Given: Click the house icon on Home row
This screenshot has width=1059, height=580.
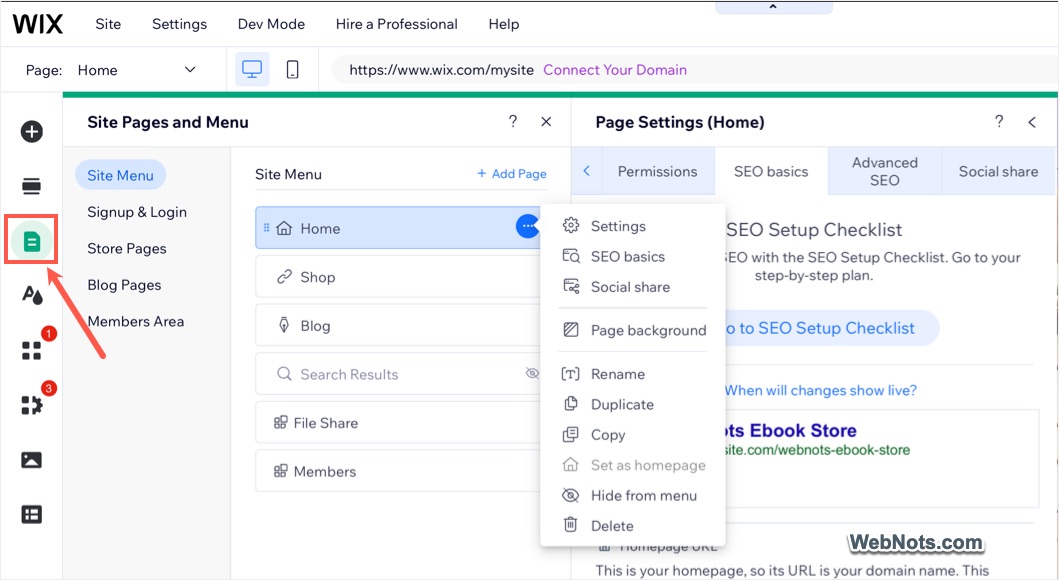Looking at the screenshot, I should [284, 228].
